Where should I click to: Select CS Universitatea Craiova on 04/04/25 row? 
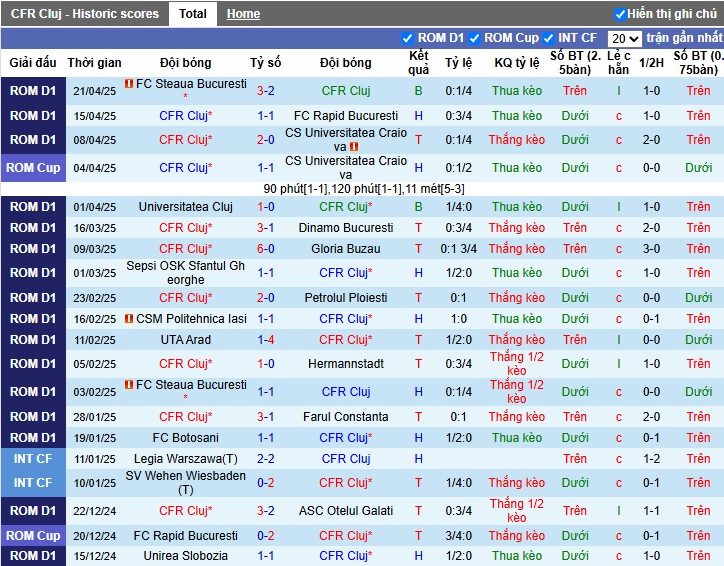[346, 168]
